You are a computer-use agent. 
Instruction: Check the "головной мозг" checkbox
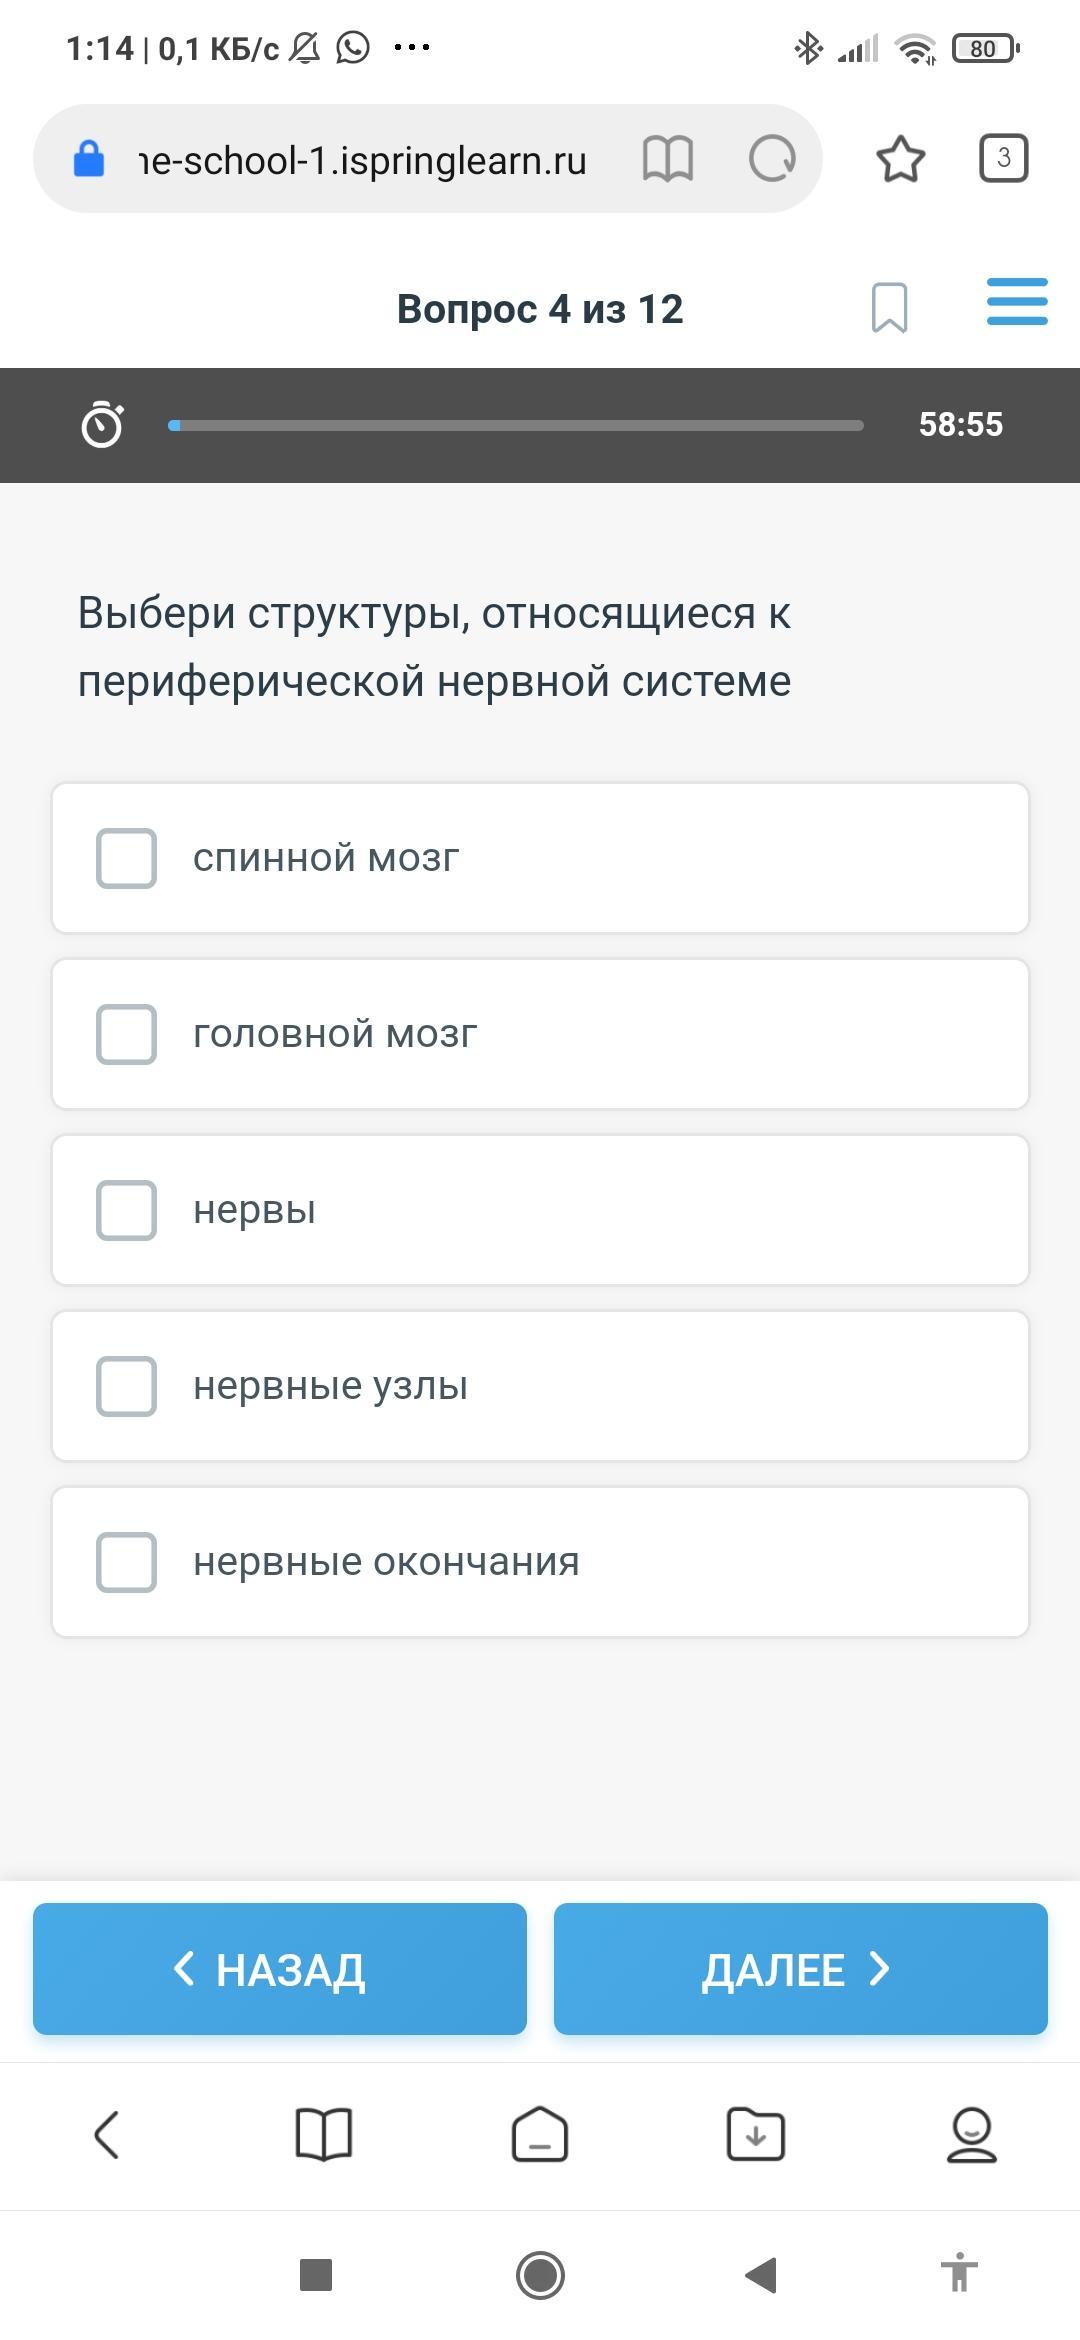(x=126, y=1034)
